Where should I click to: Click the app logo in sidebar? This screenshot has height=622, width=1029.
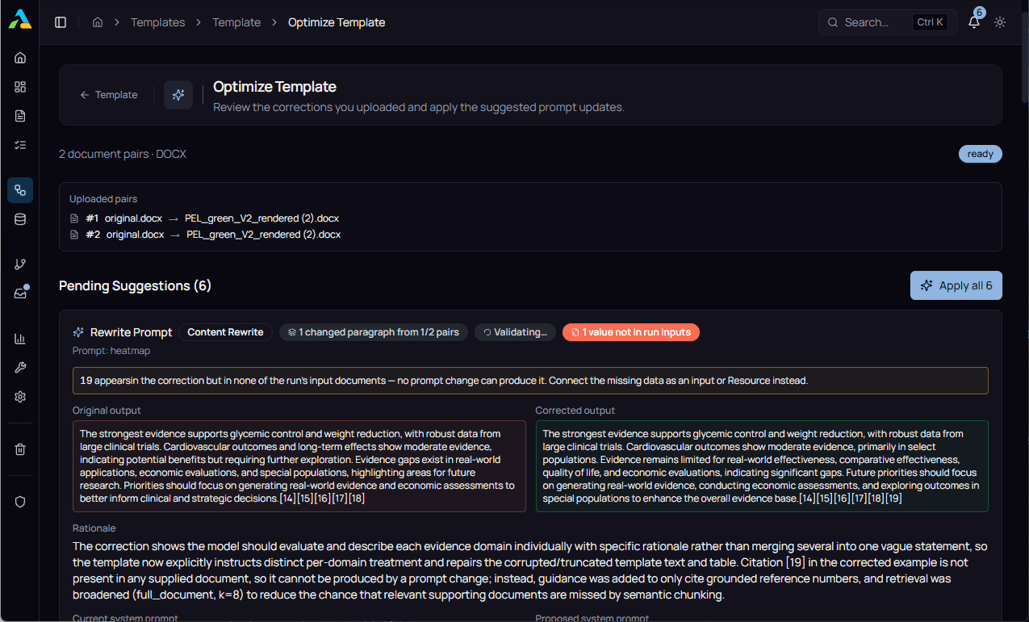coord(20,20)
